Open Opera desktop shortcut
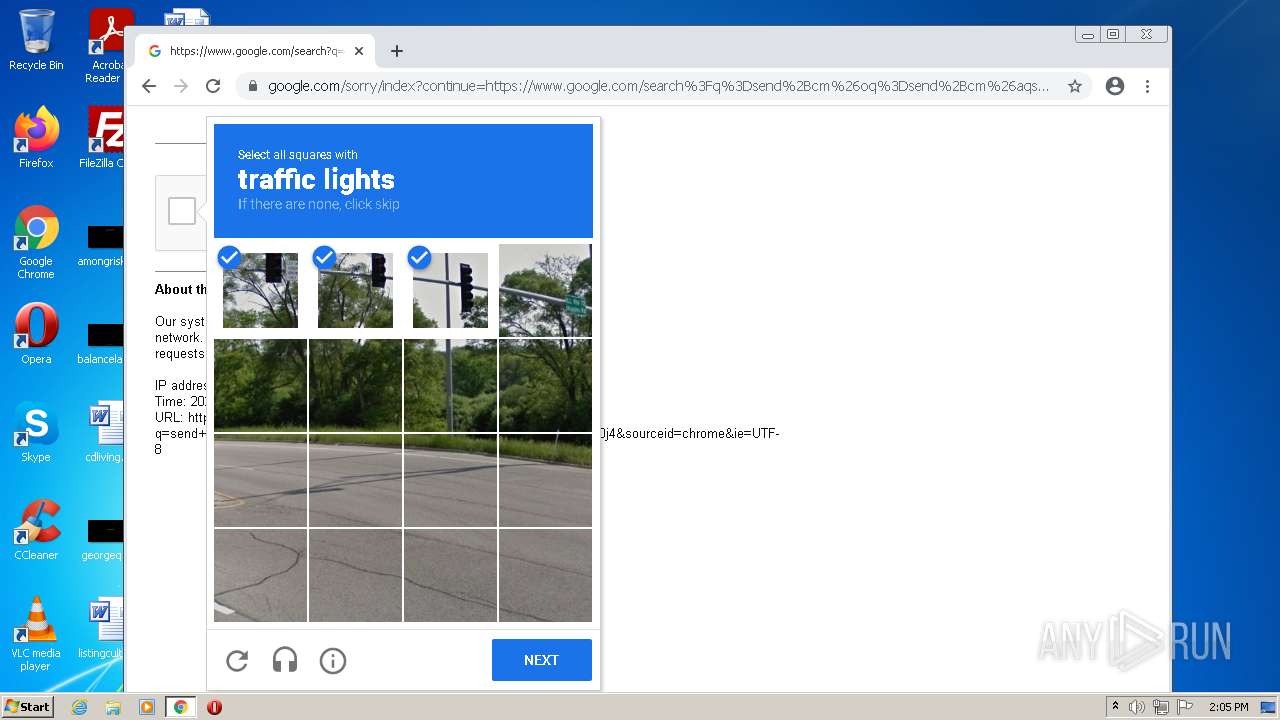 click(36, 334)
